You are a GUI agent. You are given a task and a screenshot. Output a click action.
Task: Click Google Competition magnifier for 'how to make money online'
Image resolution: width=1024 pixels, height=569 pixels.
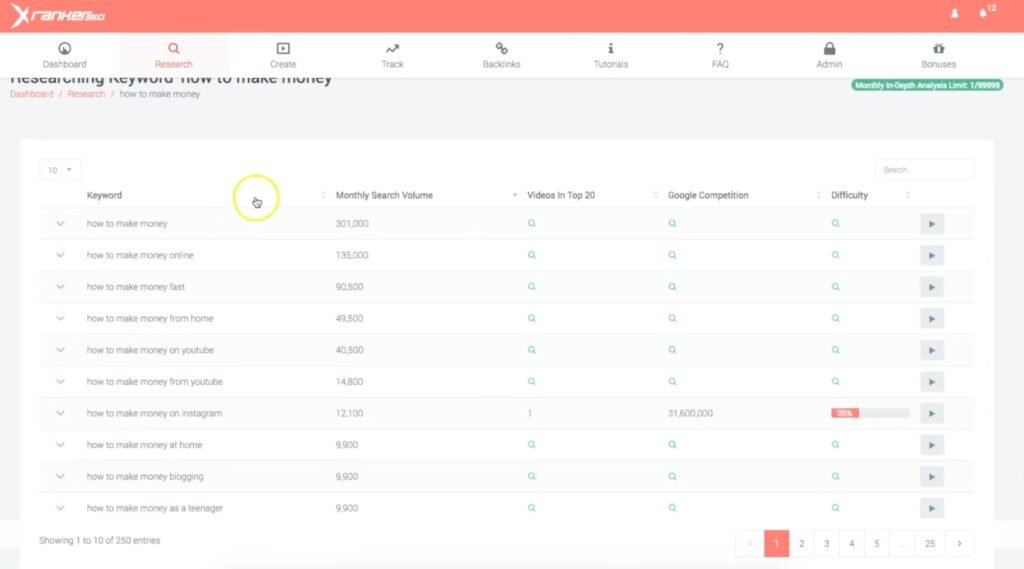tap(672, 255)
